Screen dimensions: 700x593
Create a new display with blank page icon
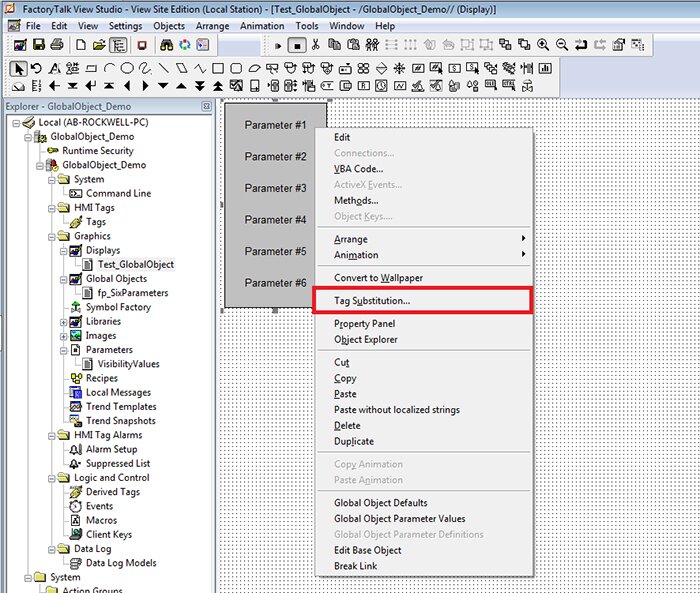pos(81,45)
